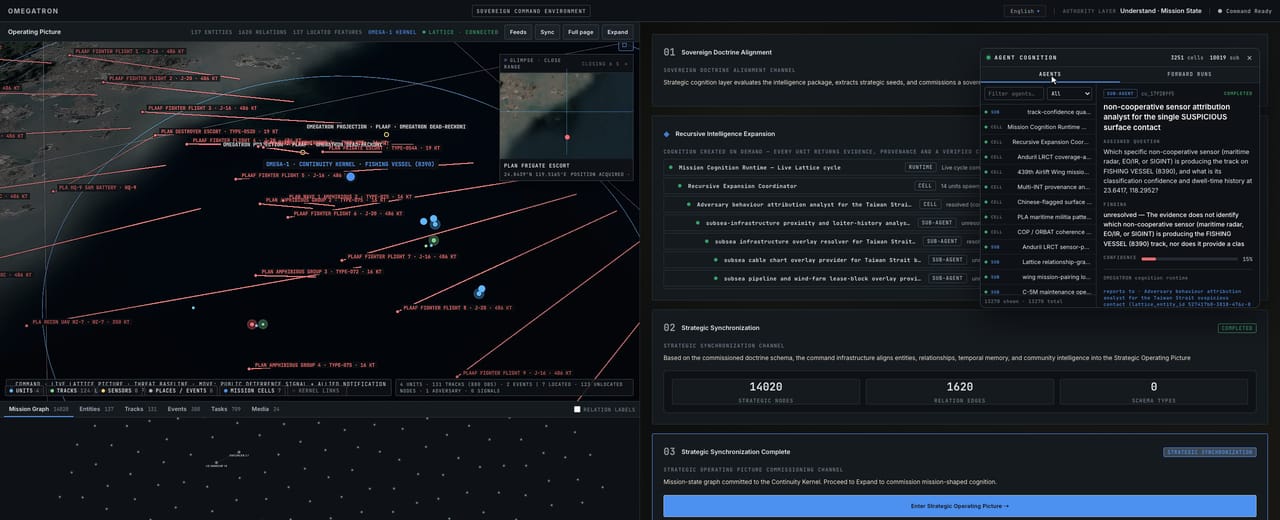Screen dimensions: 1280x520
Task: Click the Relation Edges 1620 stat card
Action: coord(959,391)
